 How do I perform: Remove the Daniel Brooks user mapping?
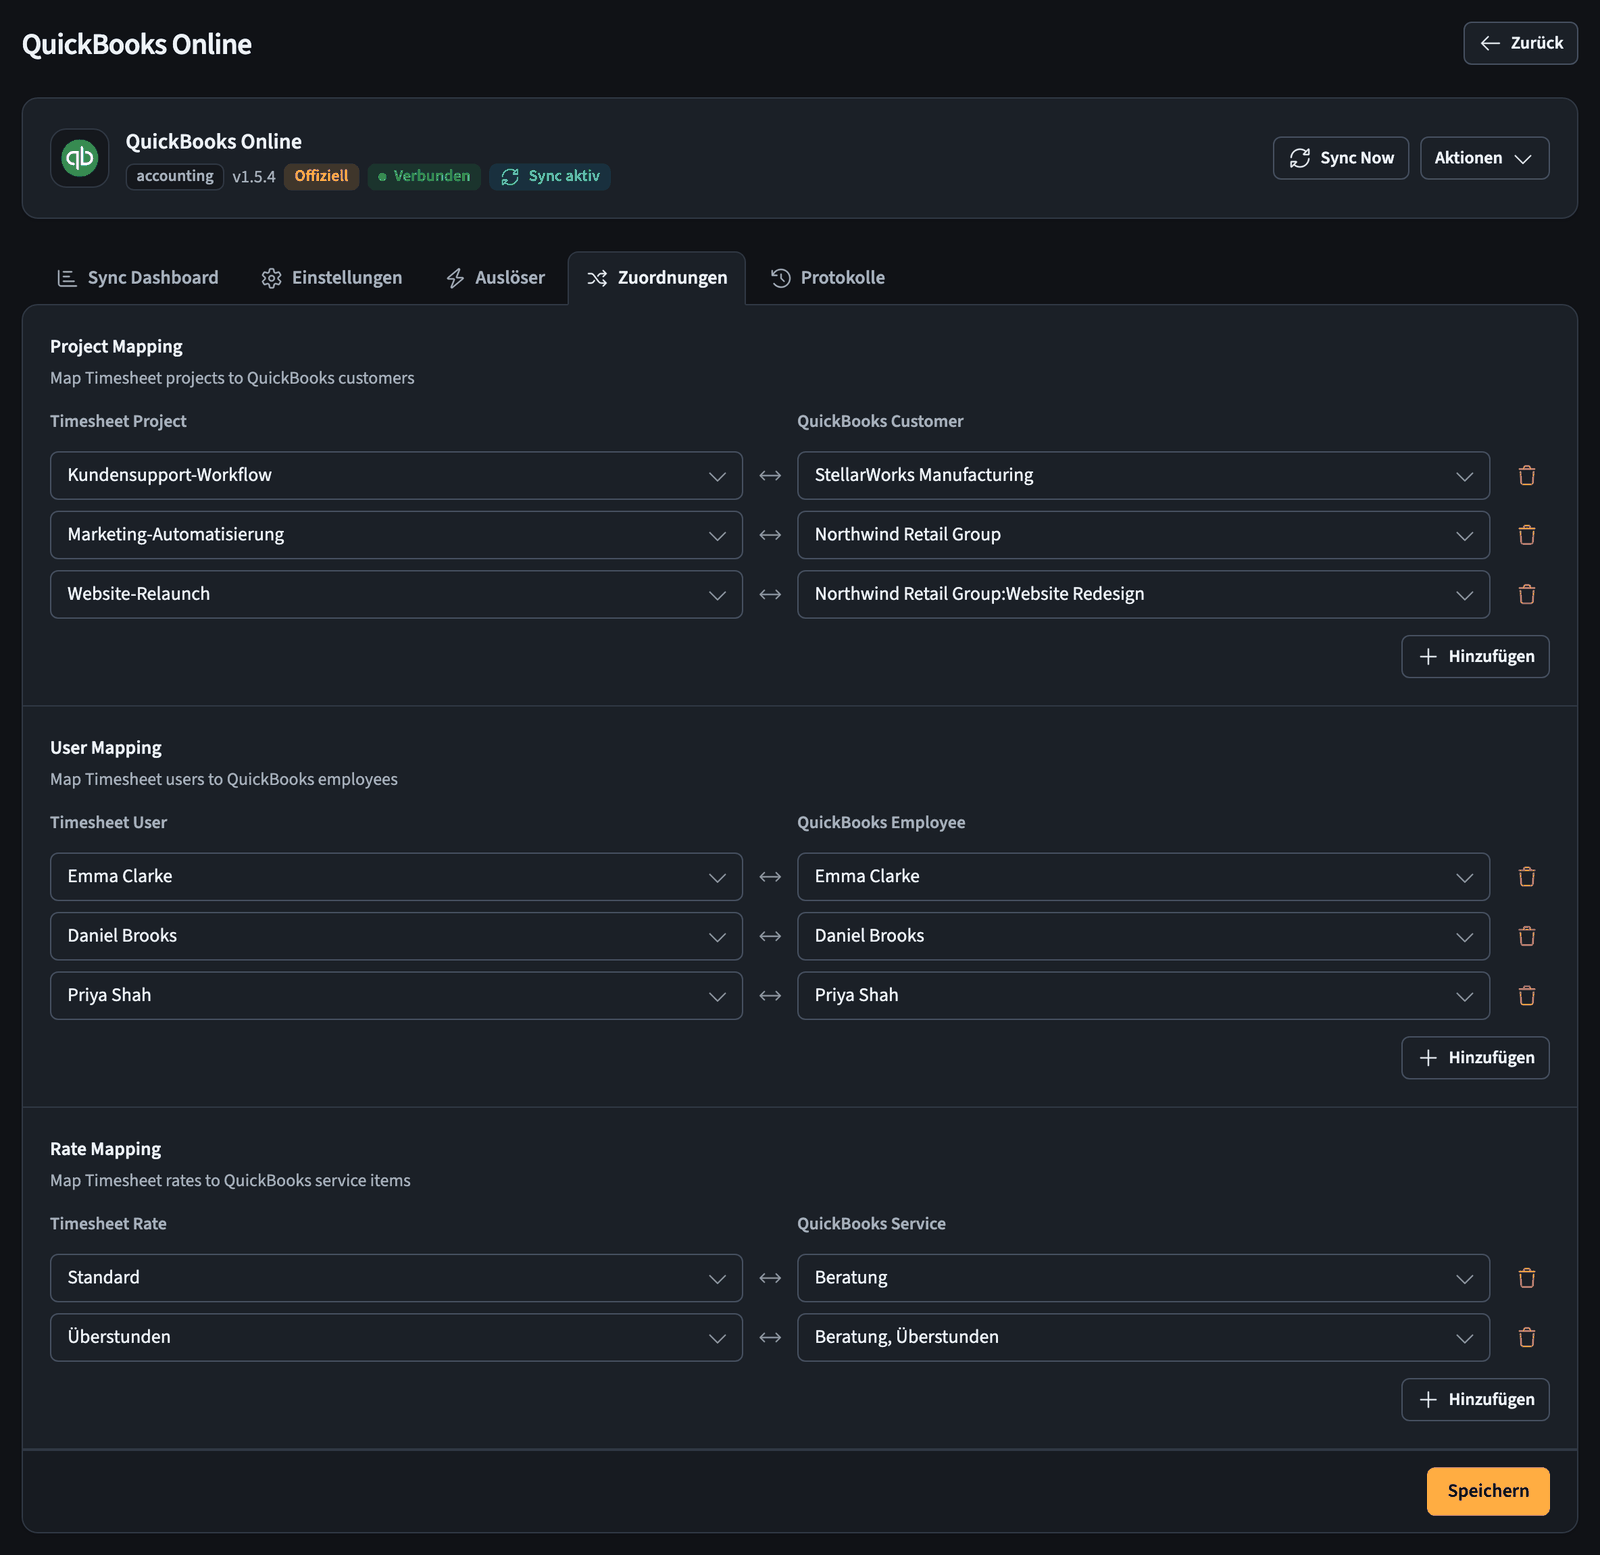pyautogui.click(x=1526, y=936)
